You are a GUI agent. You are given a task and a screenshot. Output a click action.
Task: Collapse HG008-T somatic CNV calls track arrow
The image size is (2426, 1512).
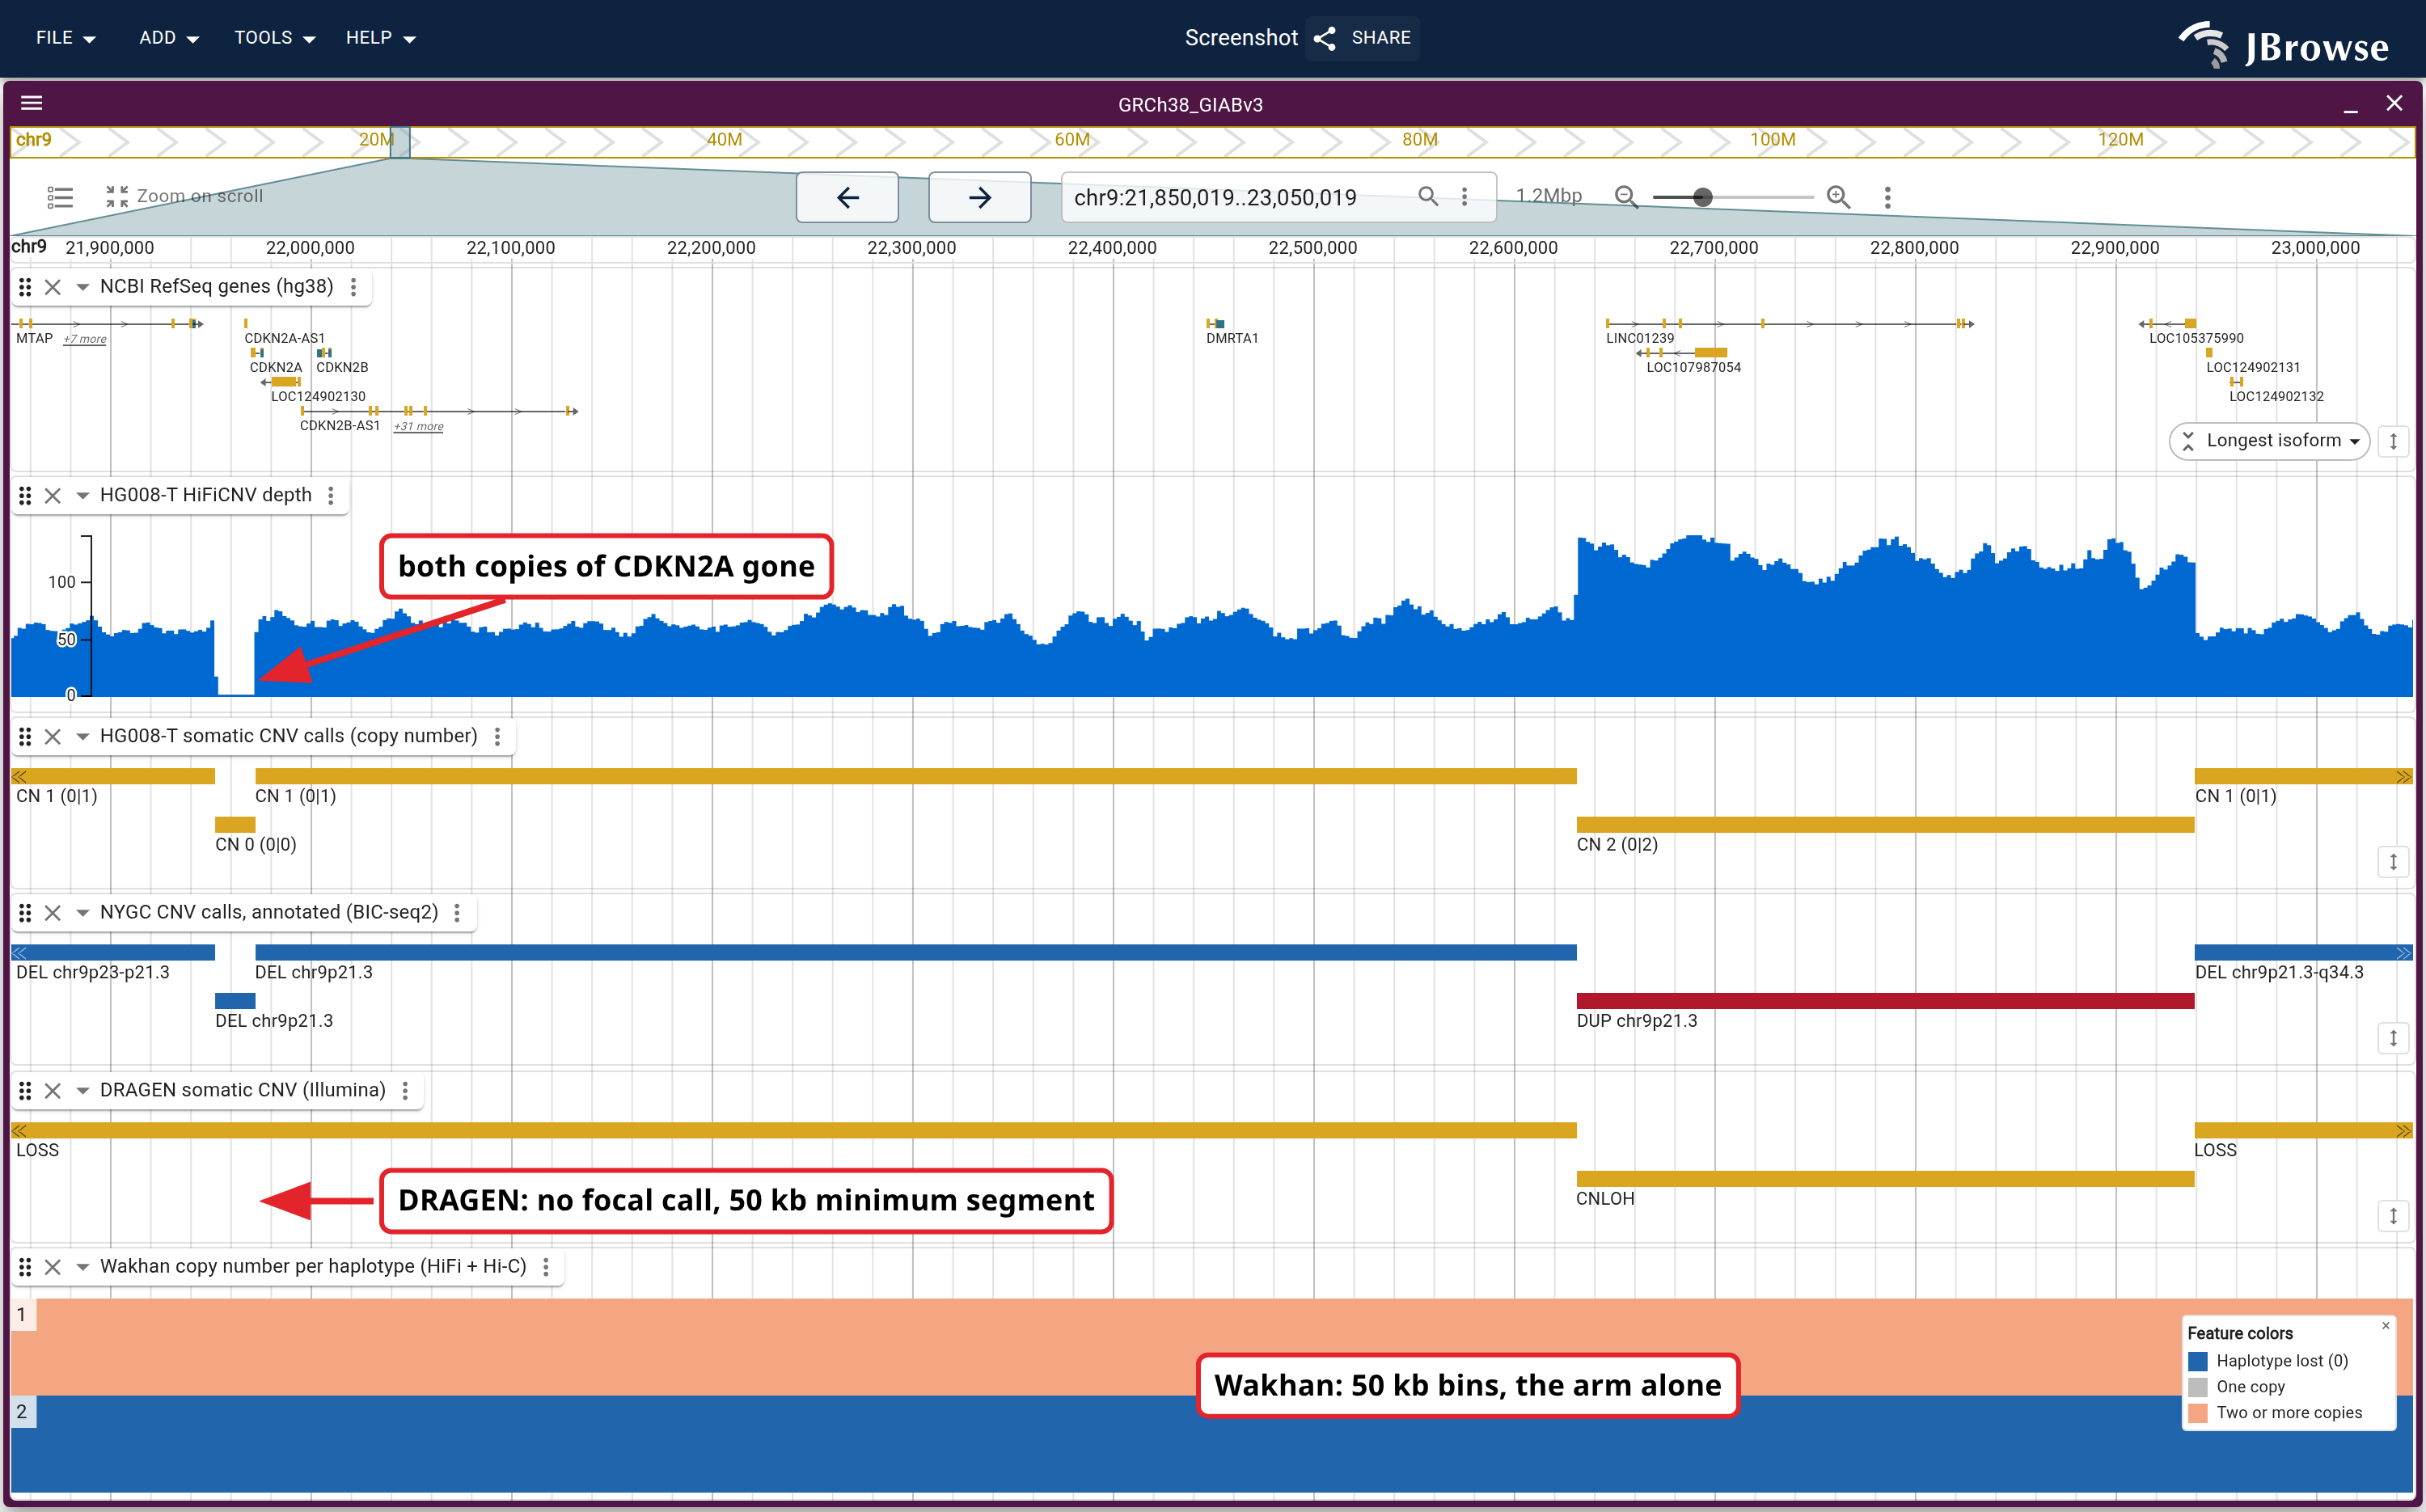[83, 737]
